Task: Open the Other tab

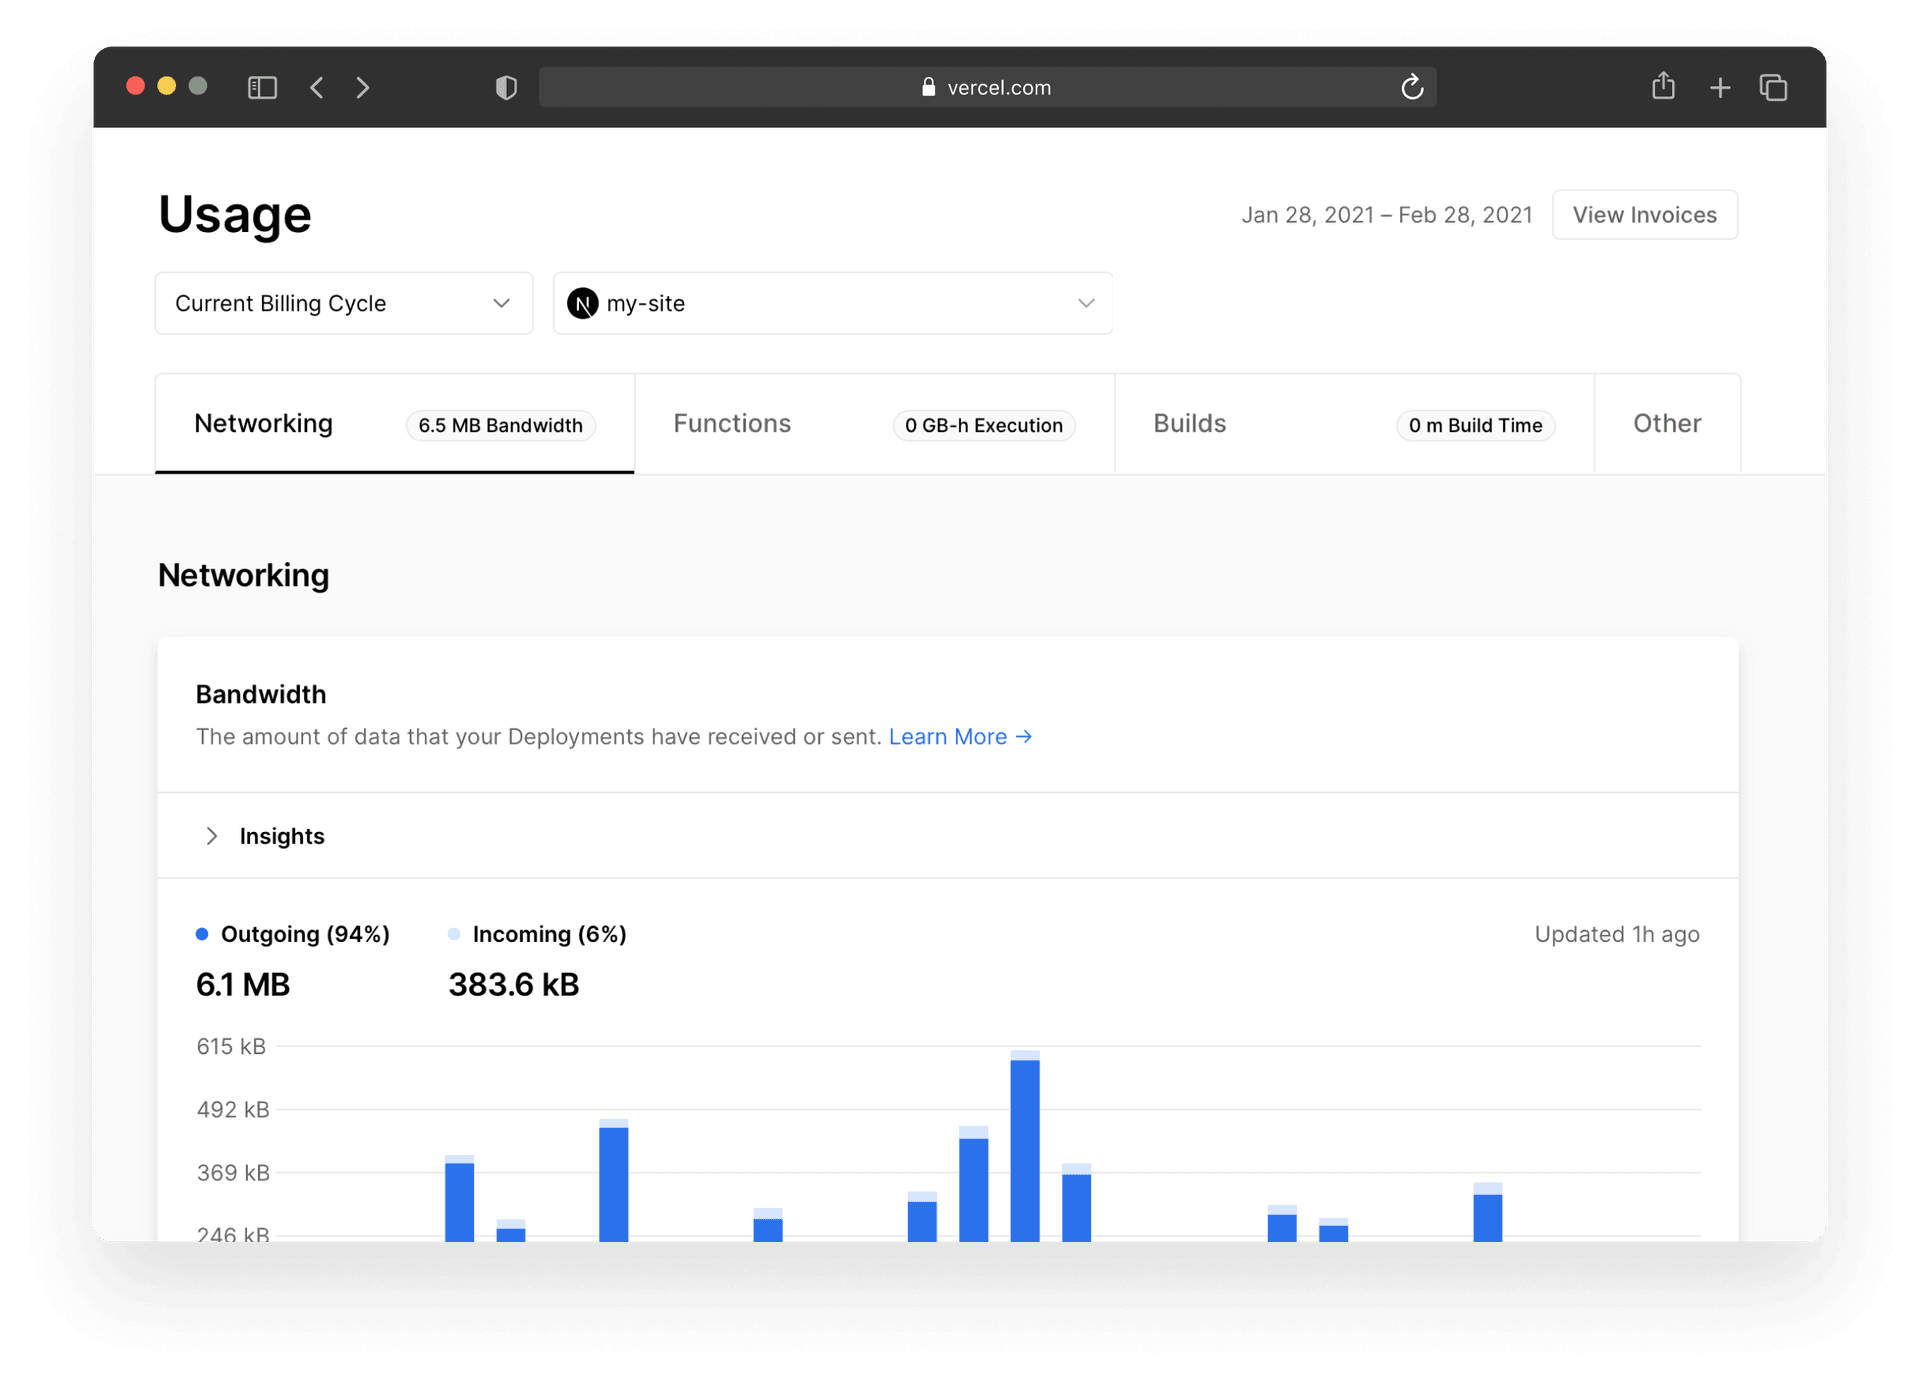Action: pyautogui.click(x=1666, y=424)
